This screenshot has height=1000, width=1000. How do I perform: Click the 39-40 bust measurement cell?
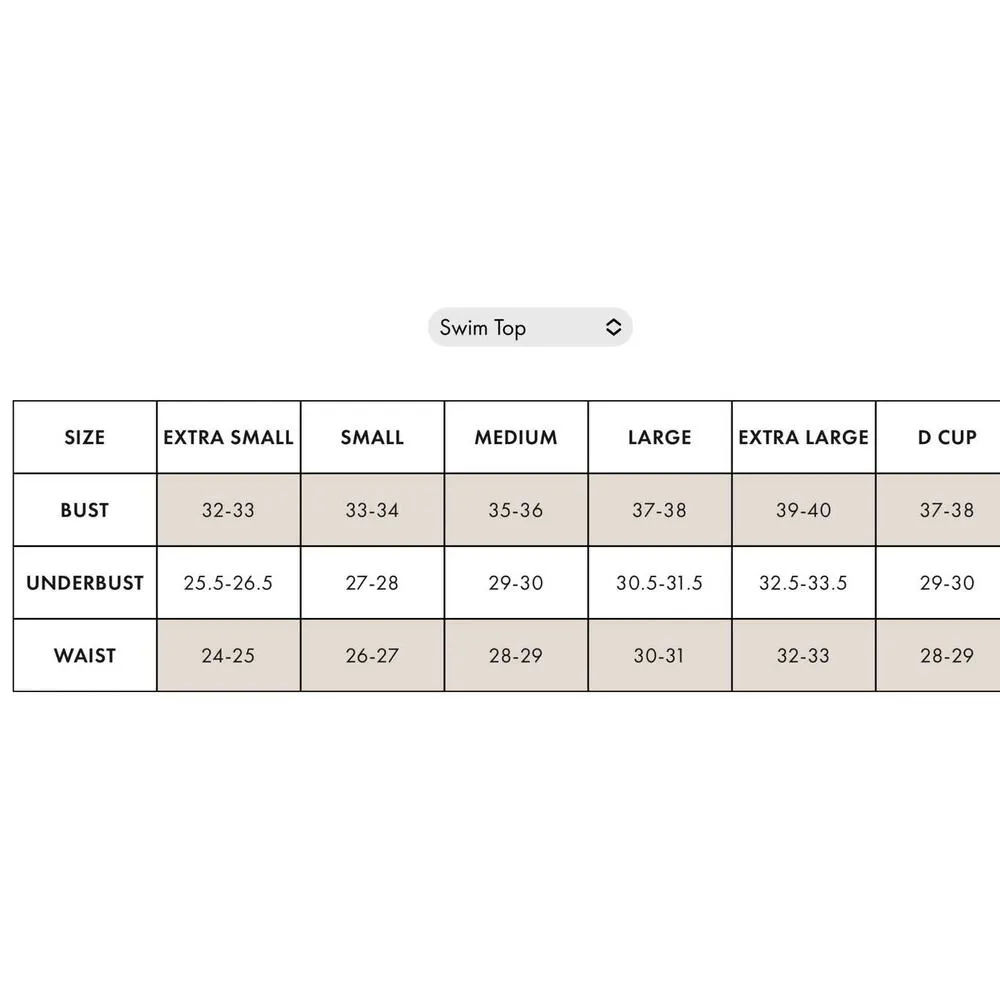(804, 510)
